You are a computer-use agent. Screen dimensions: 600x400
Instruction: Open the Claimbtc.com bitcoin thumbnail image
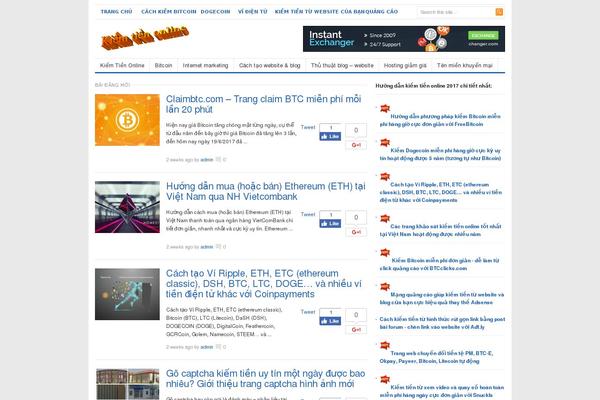pos(127,120)
